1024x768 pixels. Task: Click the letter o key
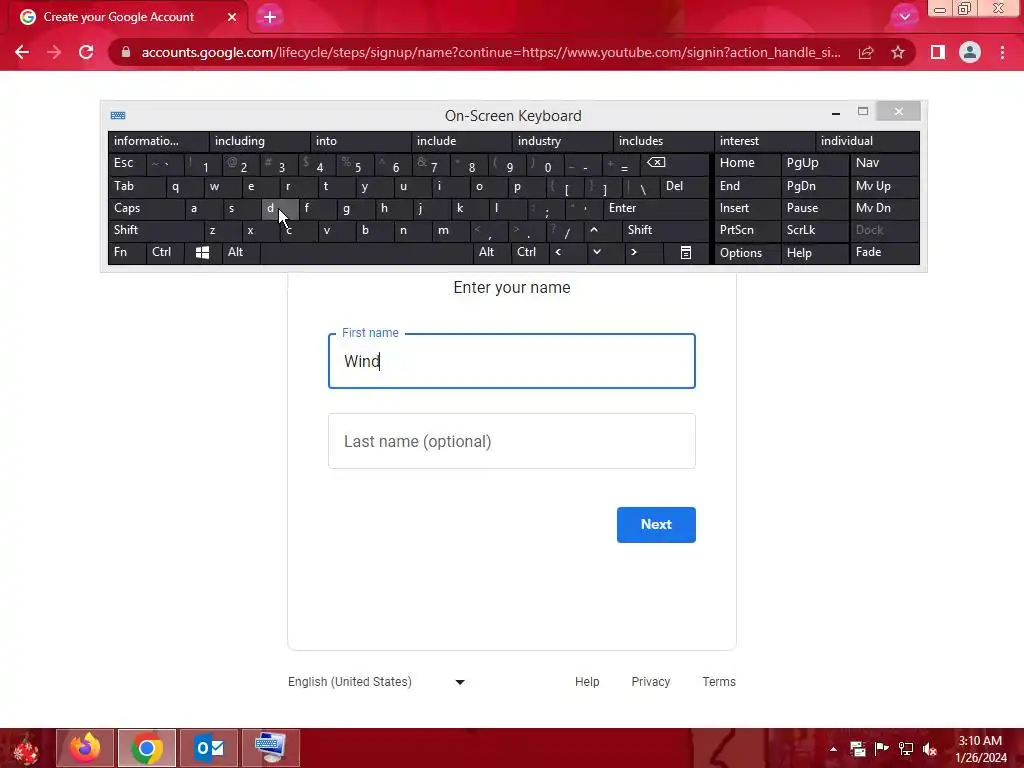tap(487, 186)
